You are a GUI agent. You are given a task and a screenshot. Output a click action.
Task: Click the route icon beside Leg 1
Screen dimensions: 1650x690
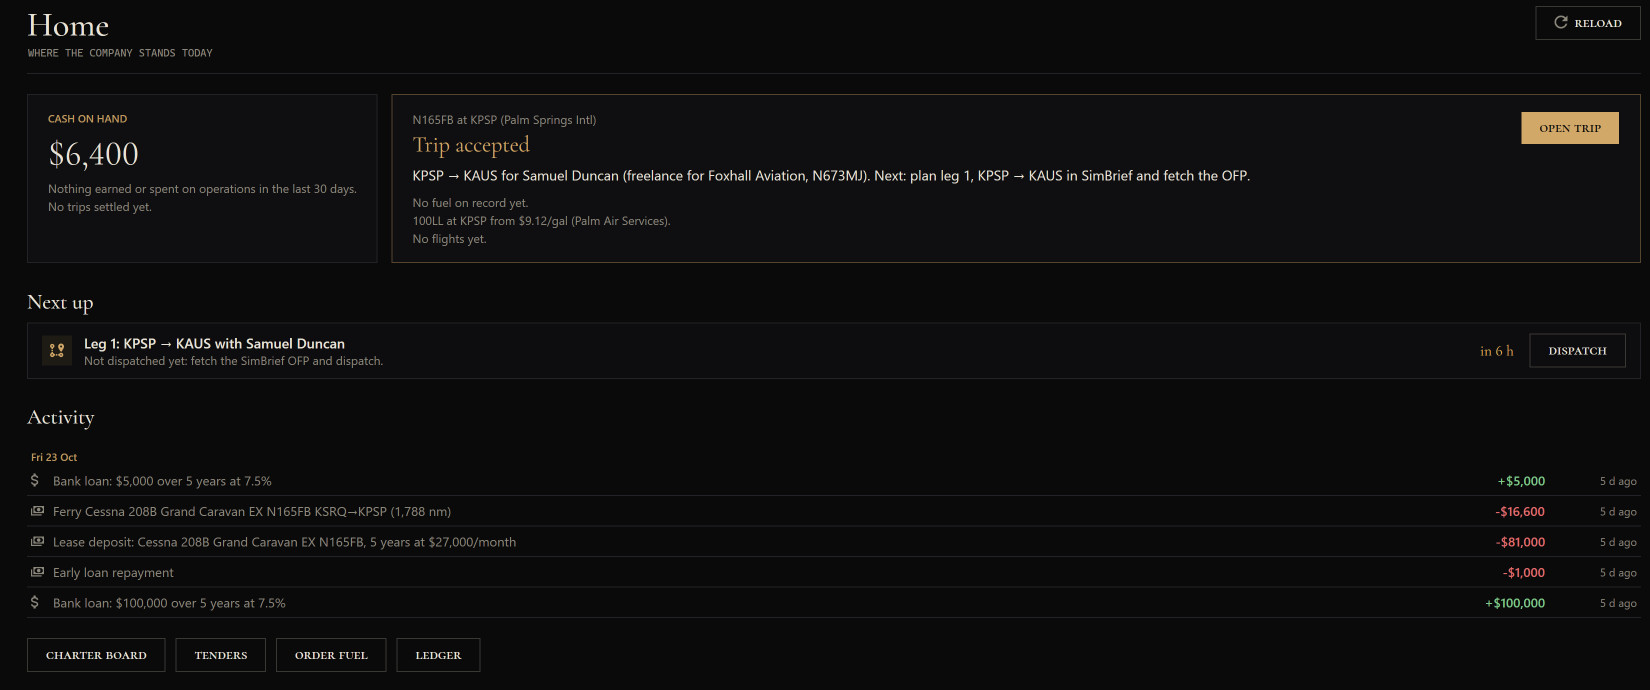57,351
